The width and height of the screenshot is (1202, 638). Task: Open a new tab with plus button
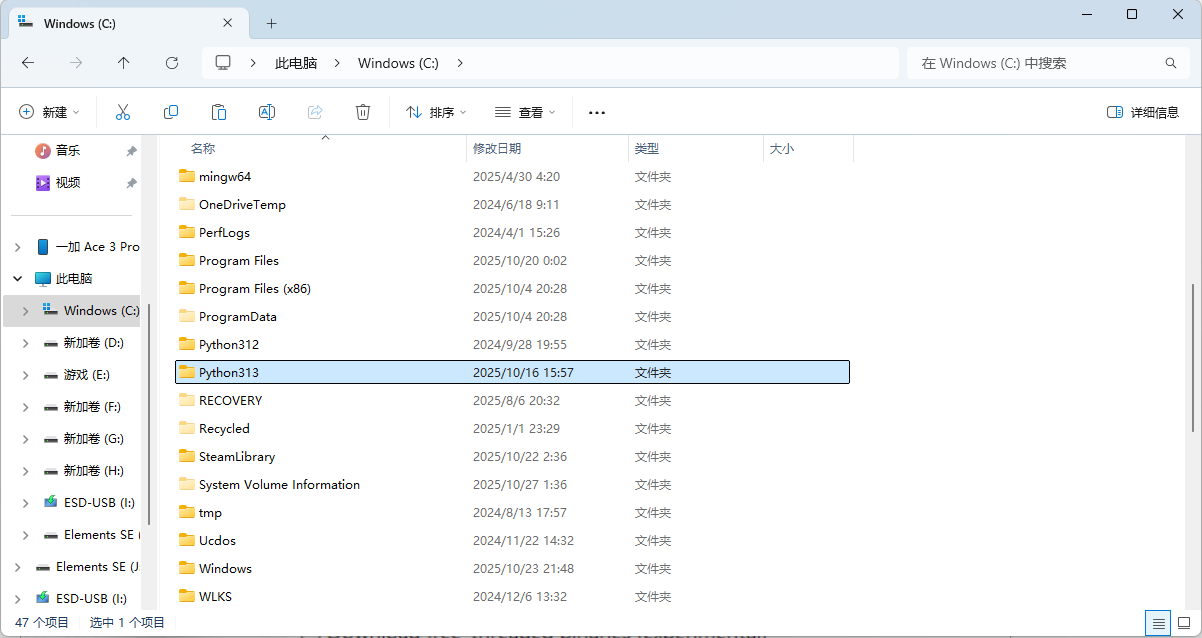[x=271, y=23]
